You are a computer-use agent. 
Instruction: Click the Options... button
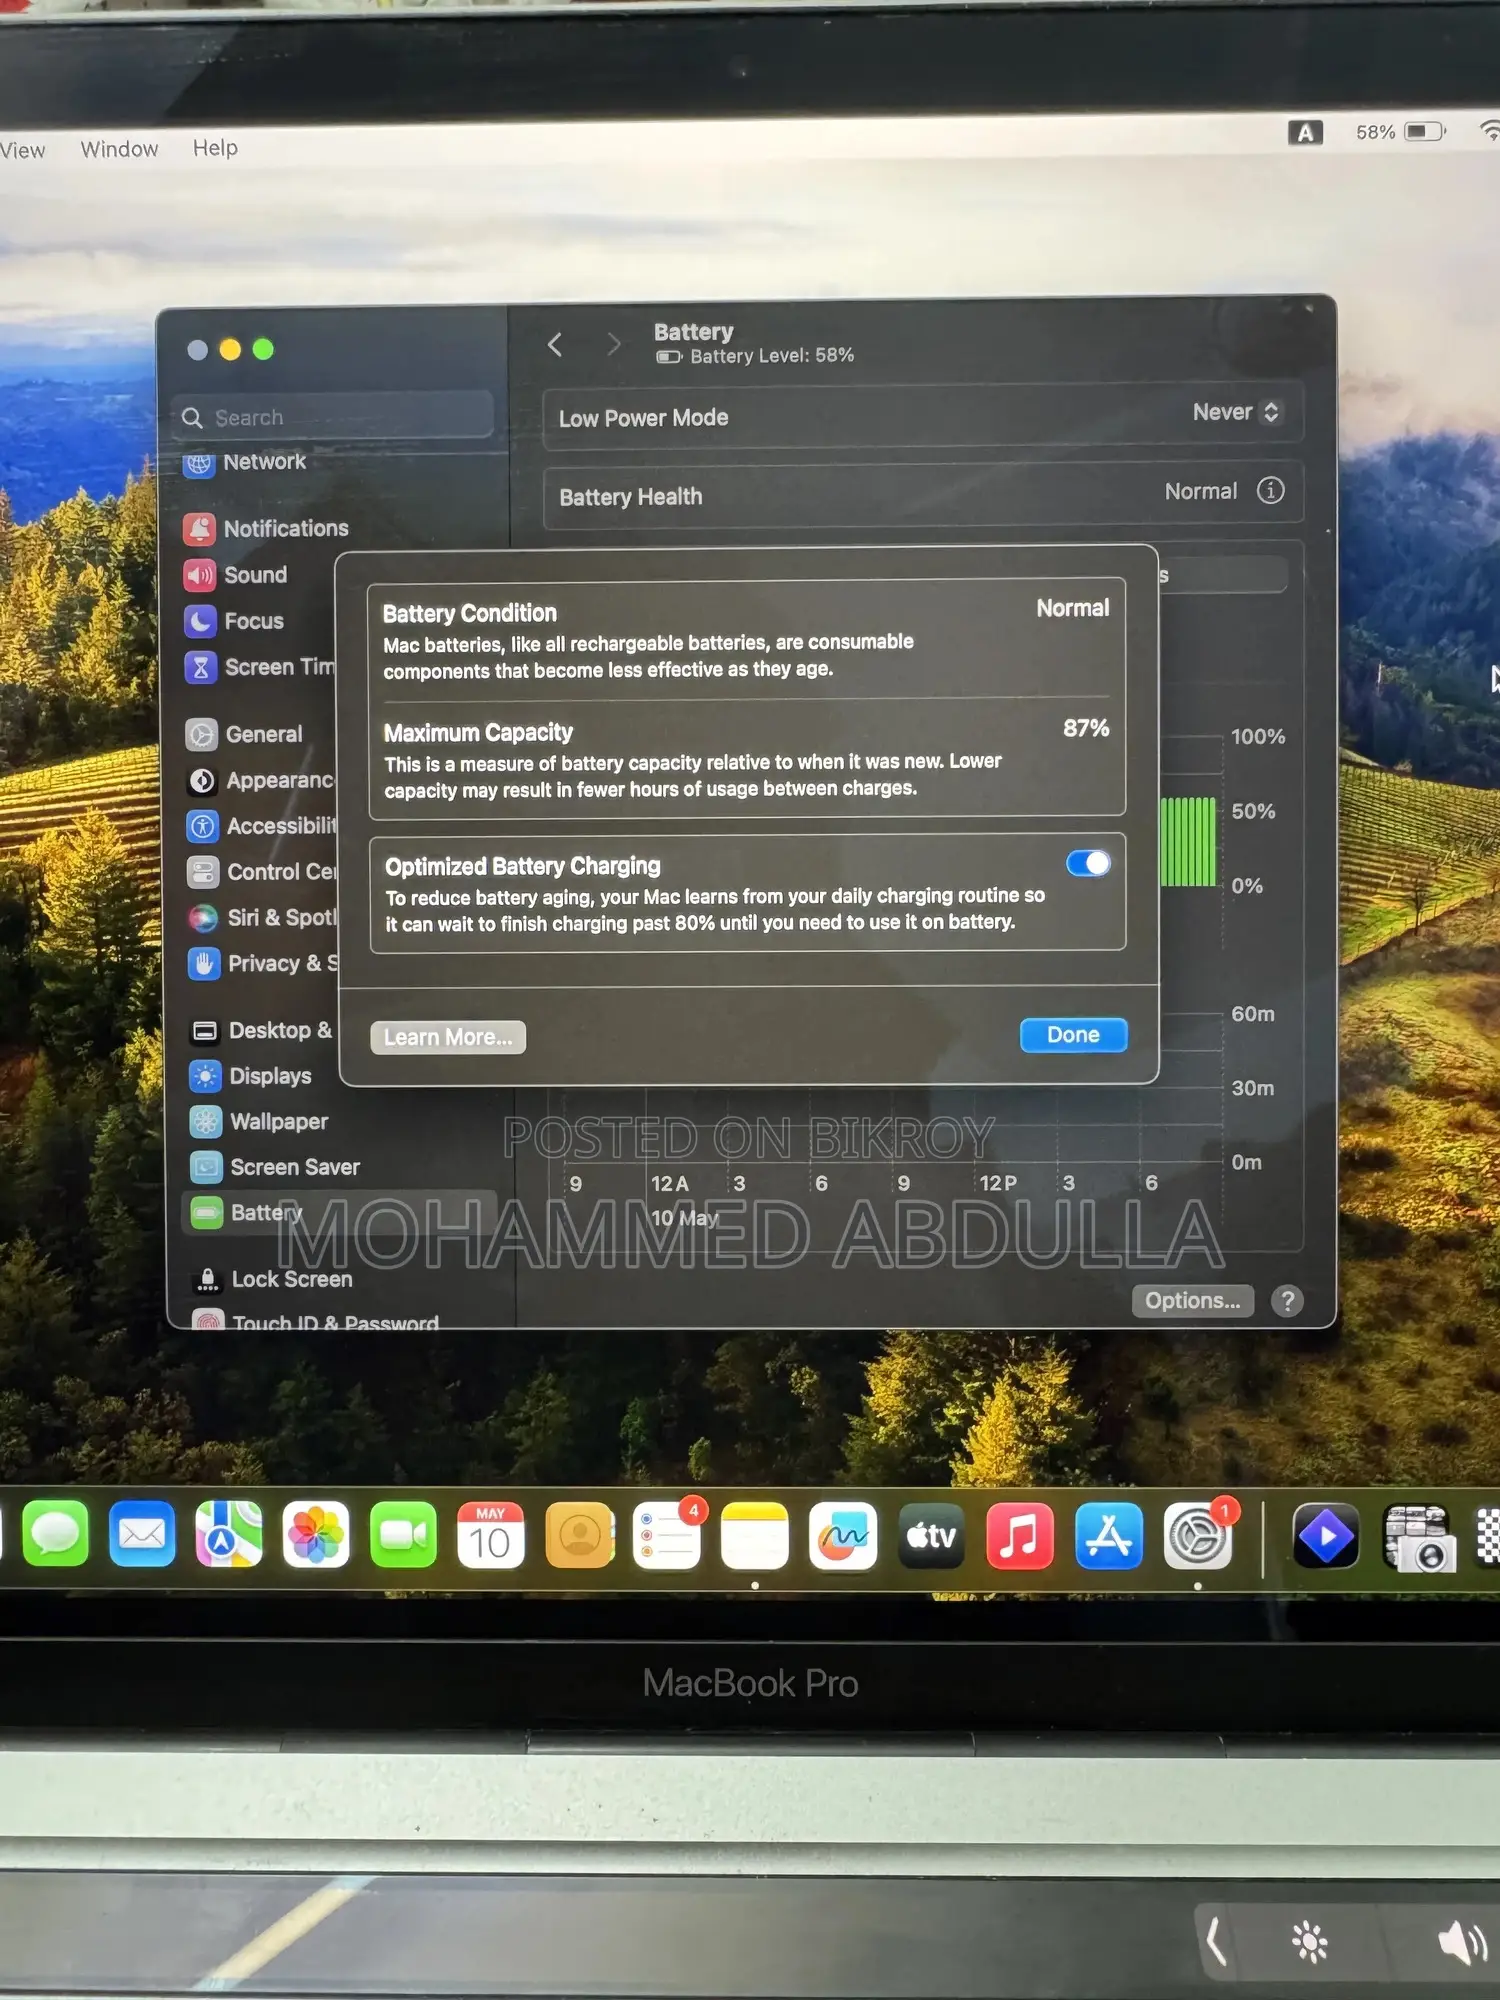(x=1192, y=1300)
